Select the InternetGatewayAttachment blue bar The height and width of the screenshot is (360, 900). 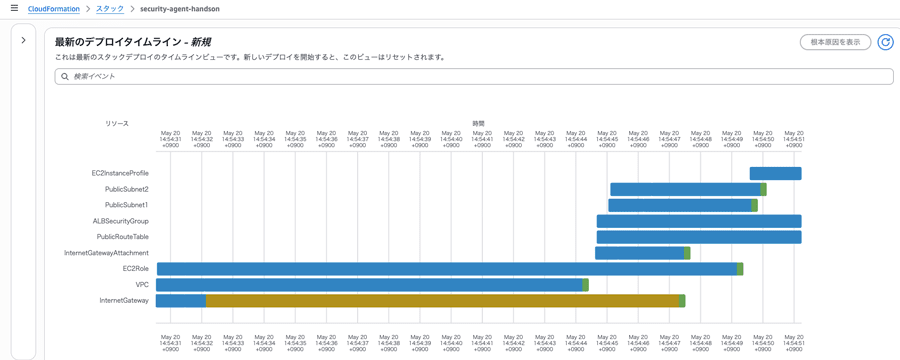click(639, 253)
